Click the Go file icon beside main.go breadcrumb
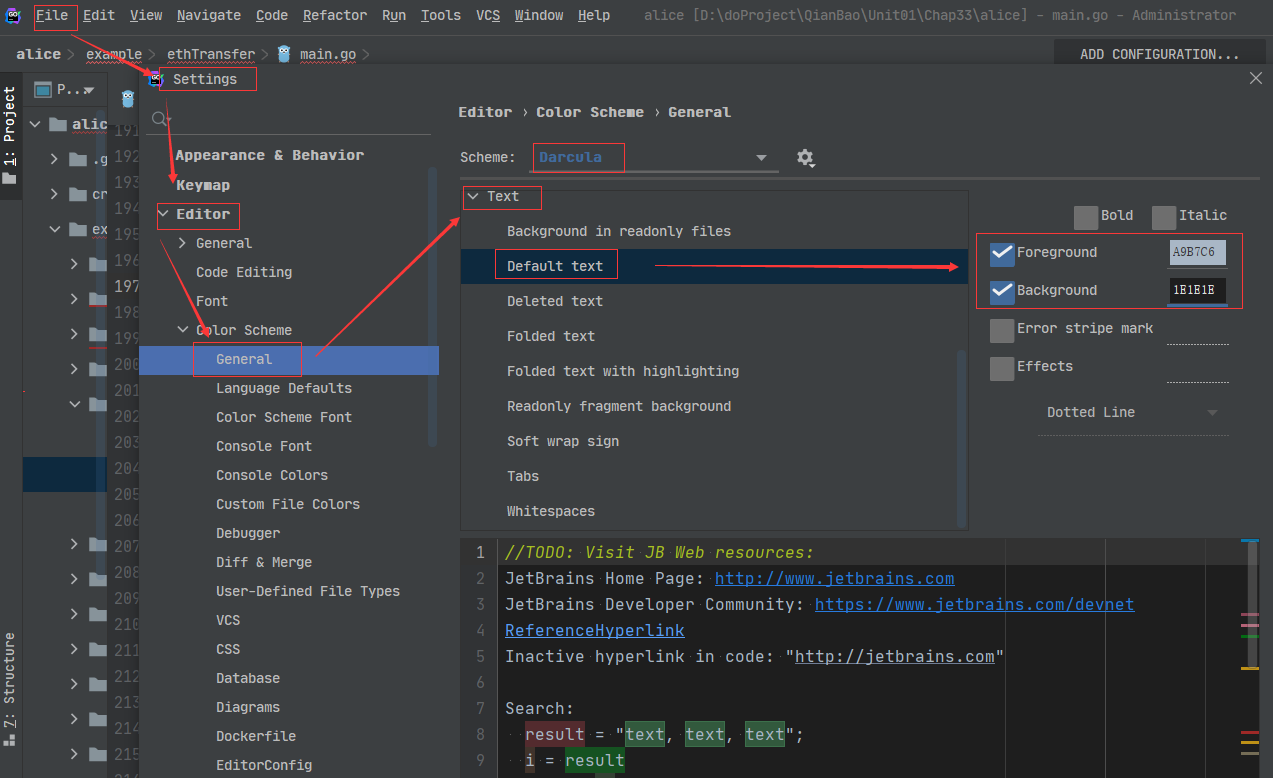Screen dimensions: 1273x778 click(x=285, y=54)
